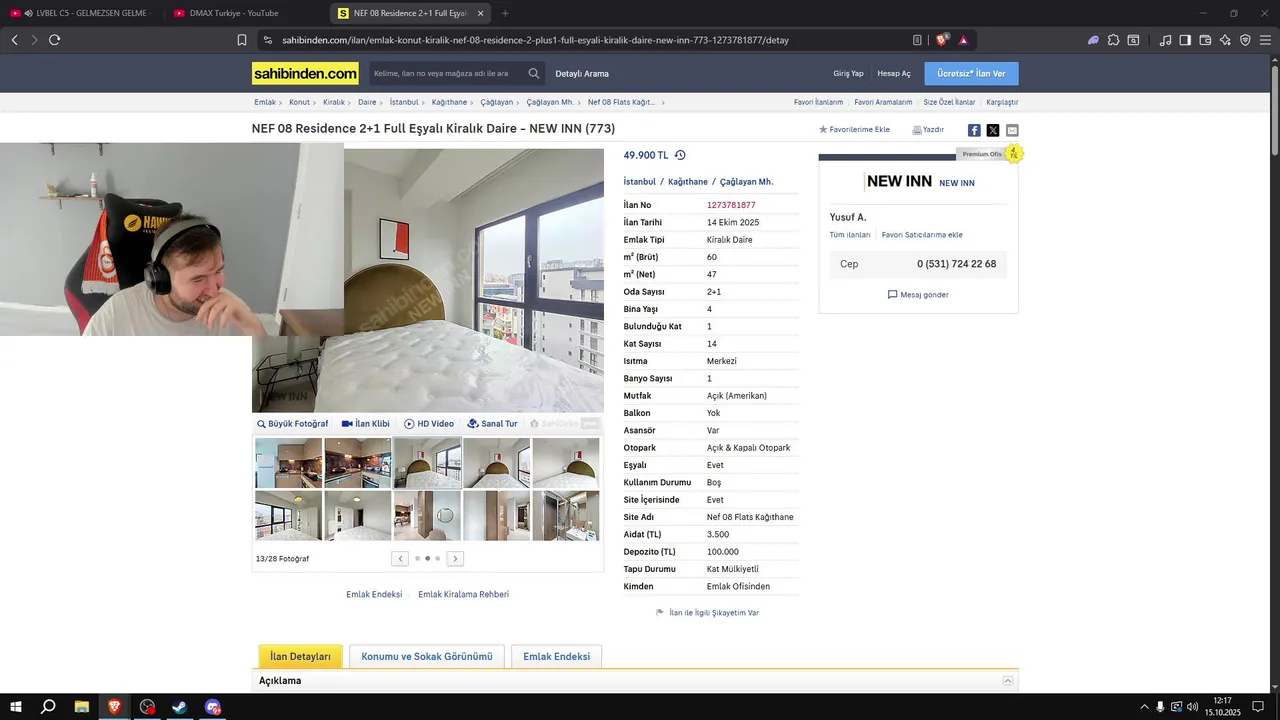The image size is (1280, 720).
Task: Share listing by email envelope icon
Action: (1012, 130)
